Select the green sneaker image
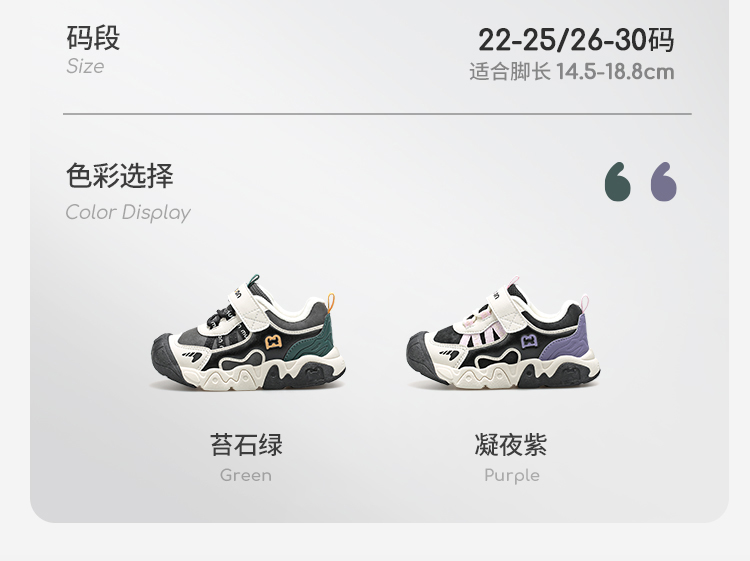Screen dimensions: 750x561 [x=248, y=332]
